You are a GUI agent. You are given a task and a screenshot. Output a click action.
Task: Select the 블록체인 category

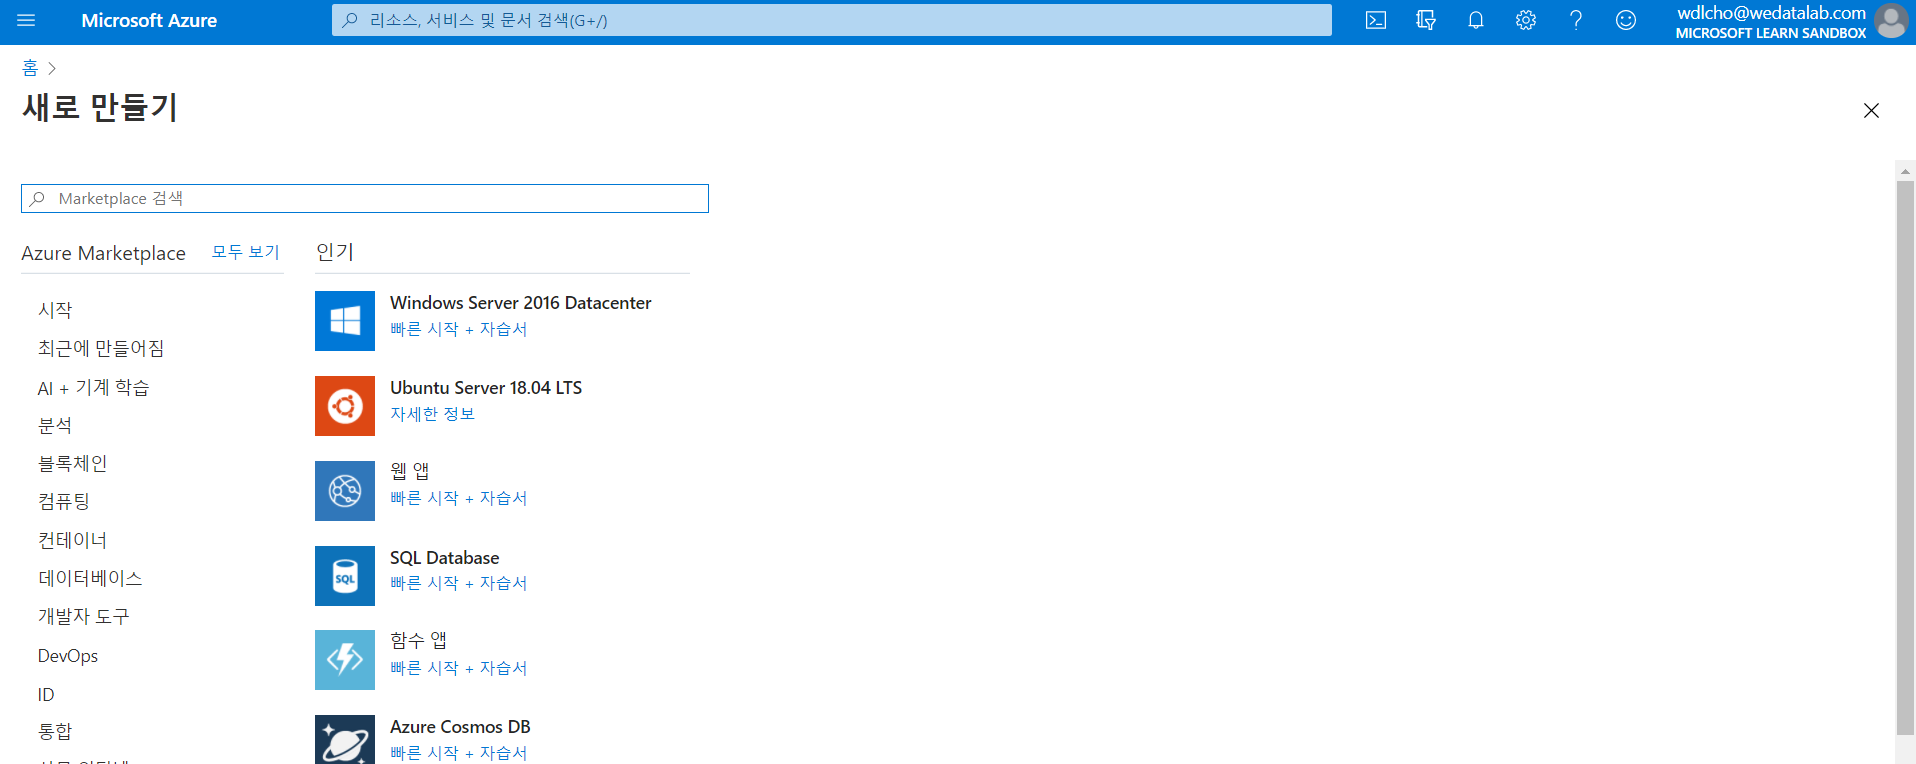pos(73,463)
